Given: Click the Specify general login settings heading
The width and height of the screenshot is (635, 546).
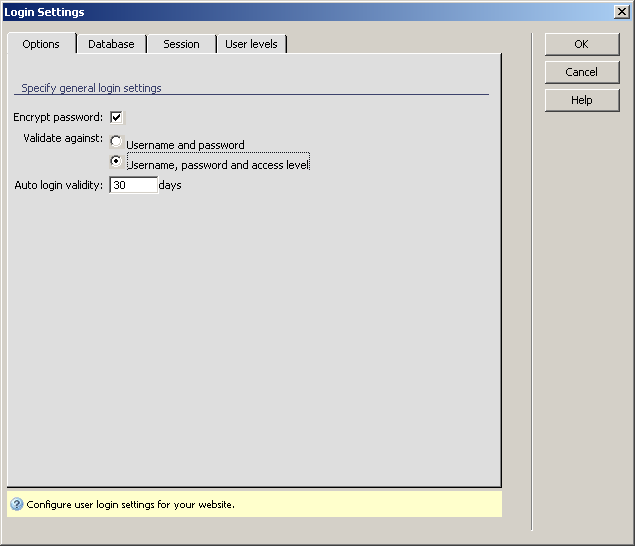Looking at the screenshot, I should [91, 88].
